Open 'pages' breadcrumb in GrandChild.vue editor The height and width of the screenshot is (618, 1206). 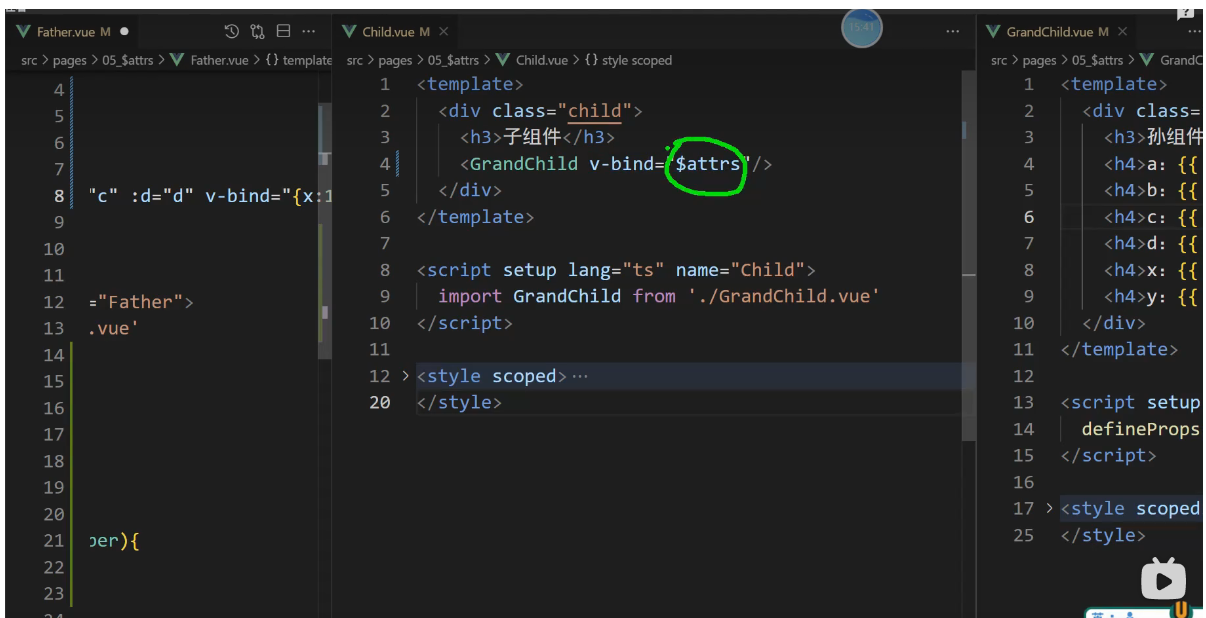point(1039,60)
